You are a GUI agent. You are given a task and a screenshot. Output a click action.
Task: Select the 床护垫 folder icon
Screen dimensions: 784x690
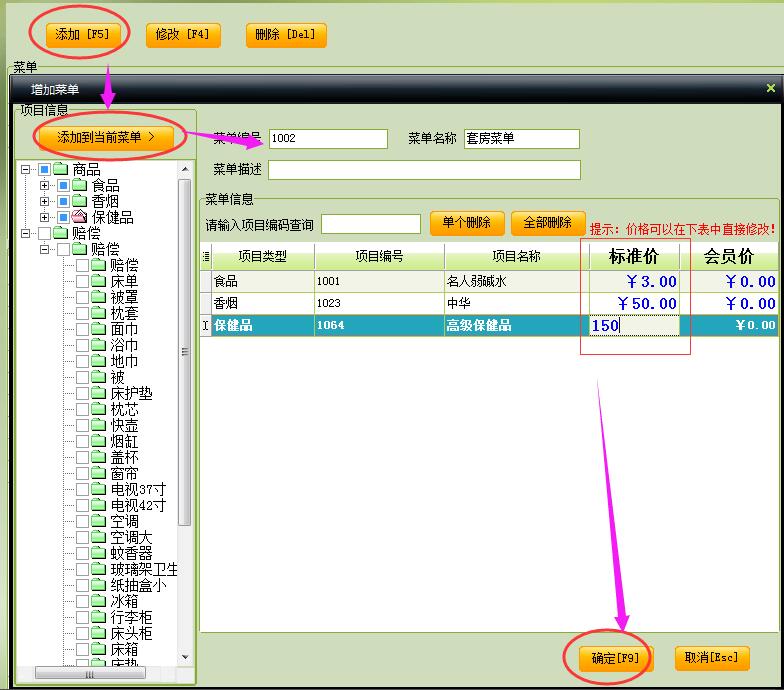pyautogui.click(x=98, y=393)
